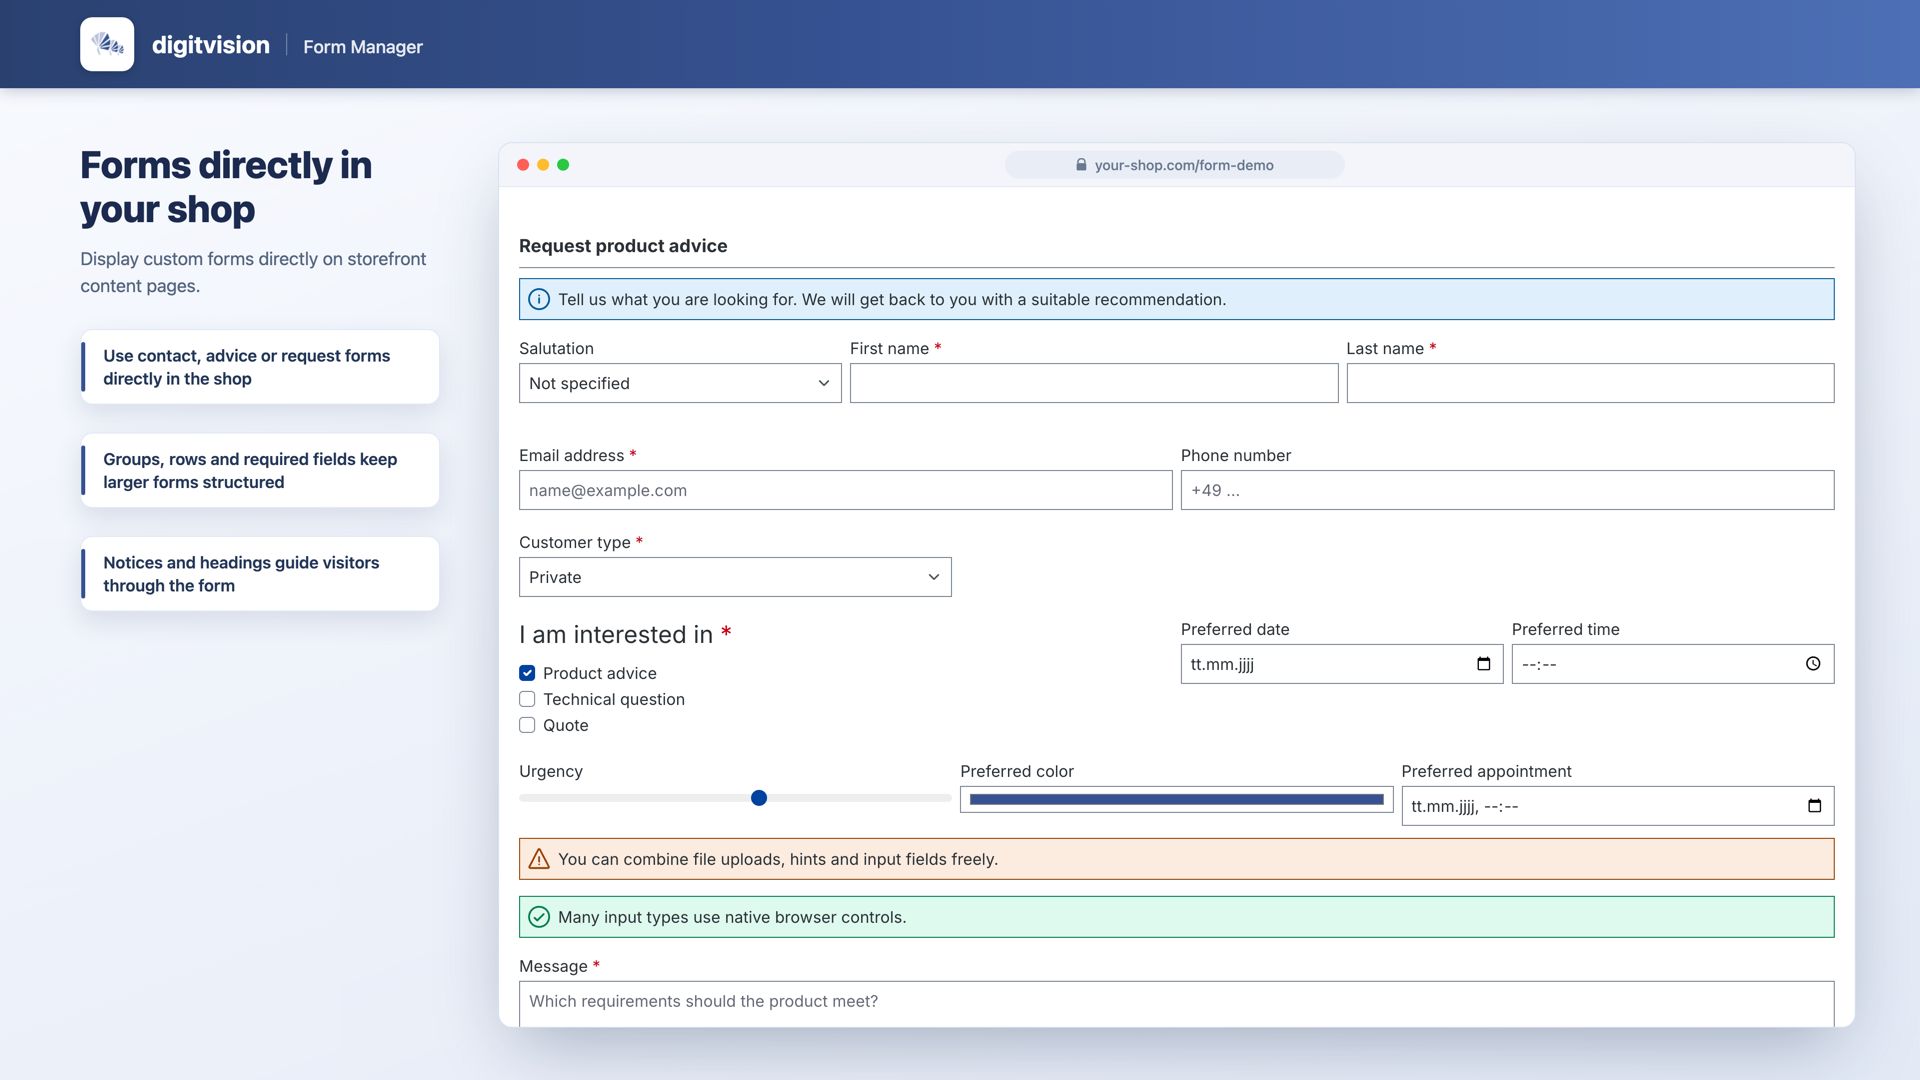Select the 'Groups, rows and required fields' card
1920x1080 pixels.
(260, 470)
